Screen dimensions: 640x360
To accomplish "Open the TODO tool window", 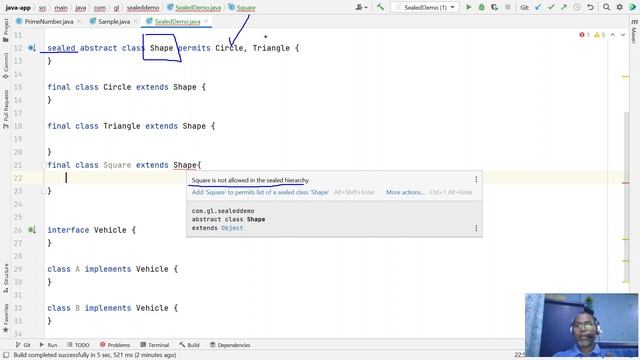I will 78,345.
